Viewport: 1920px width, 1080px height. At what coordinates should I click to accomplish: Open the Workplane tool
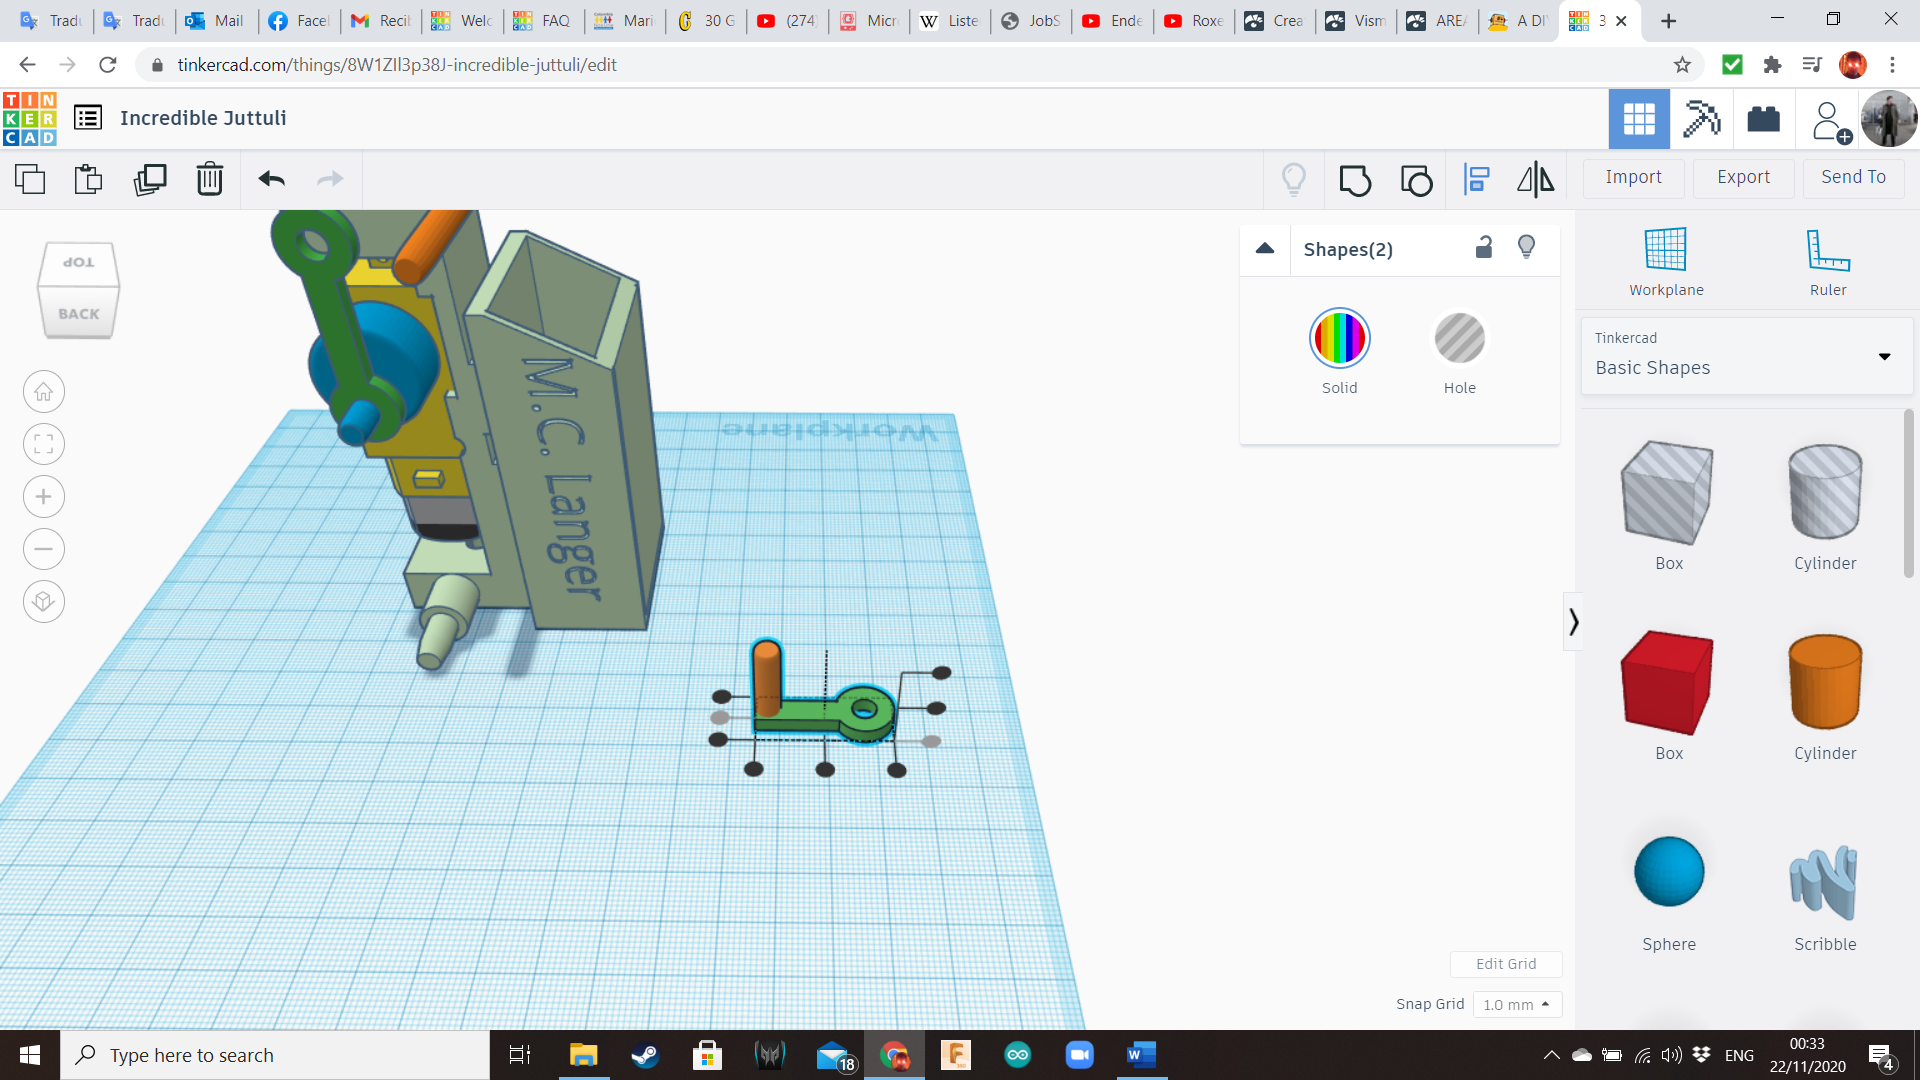1666,262
